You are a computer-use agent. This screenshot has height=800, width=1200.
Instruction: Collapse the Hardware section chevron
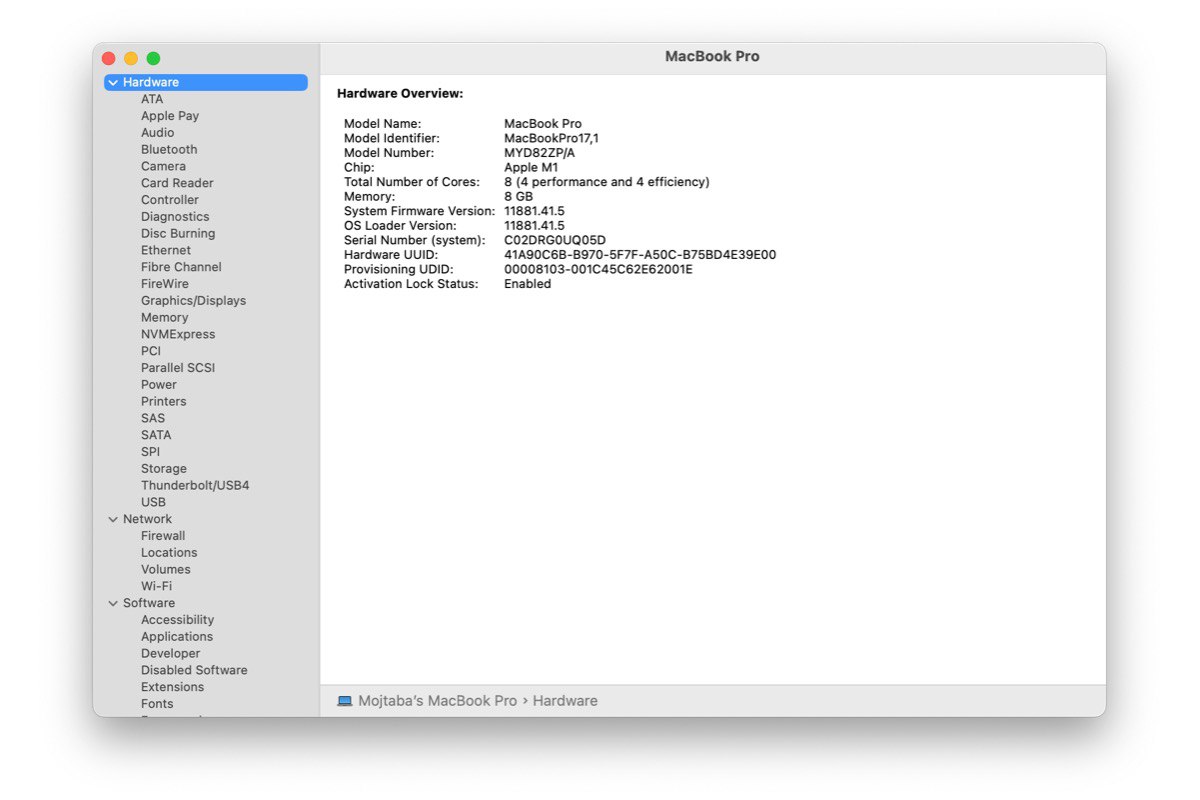tap(113, 83)
